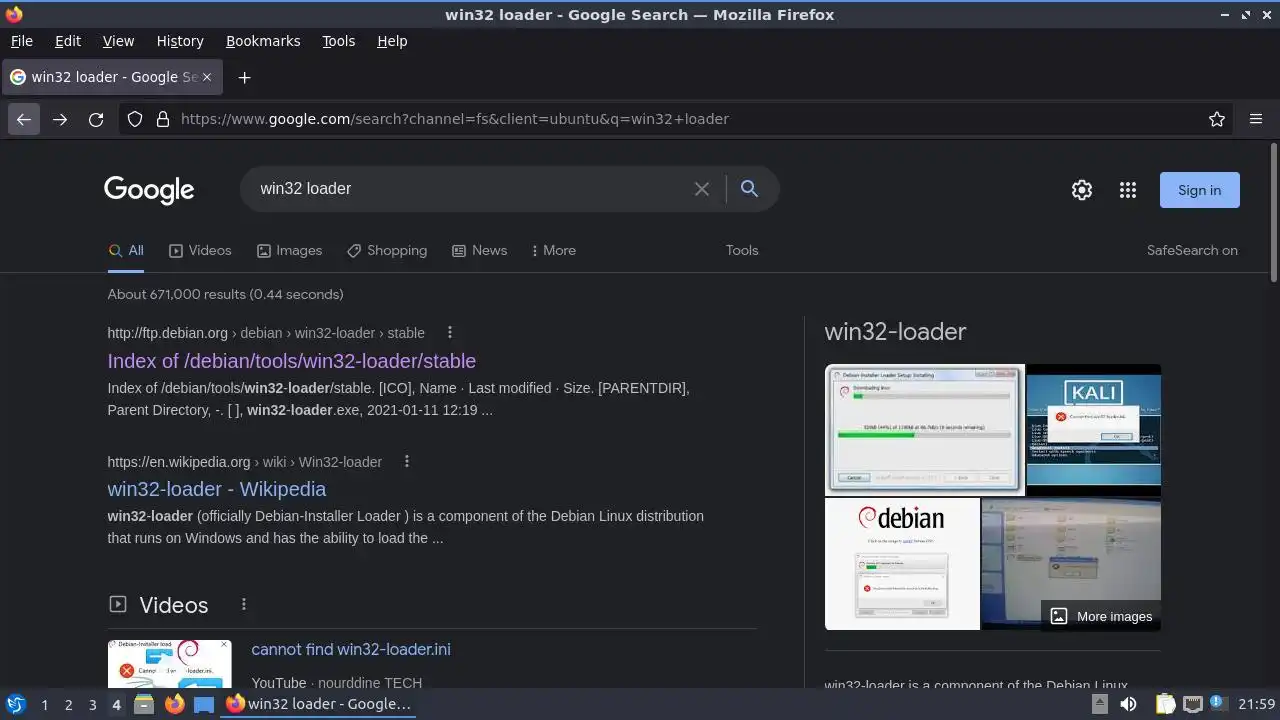Close the win32 loader tab
Screen dimensions: 1280x720
207,77
